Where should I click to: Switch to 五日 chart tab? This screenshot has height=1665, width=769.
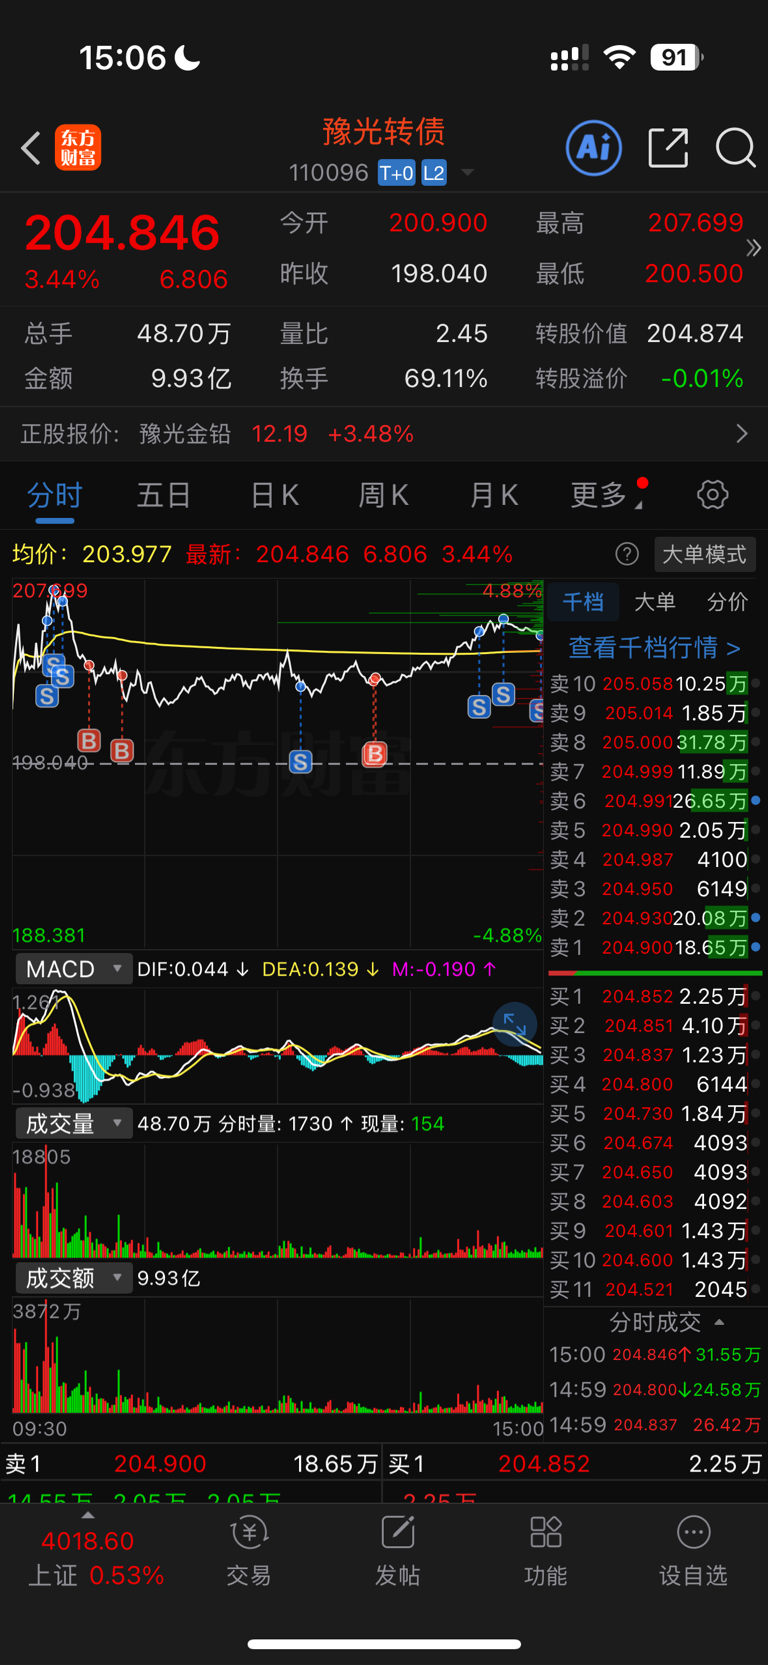(164, 494)
